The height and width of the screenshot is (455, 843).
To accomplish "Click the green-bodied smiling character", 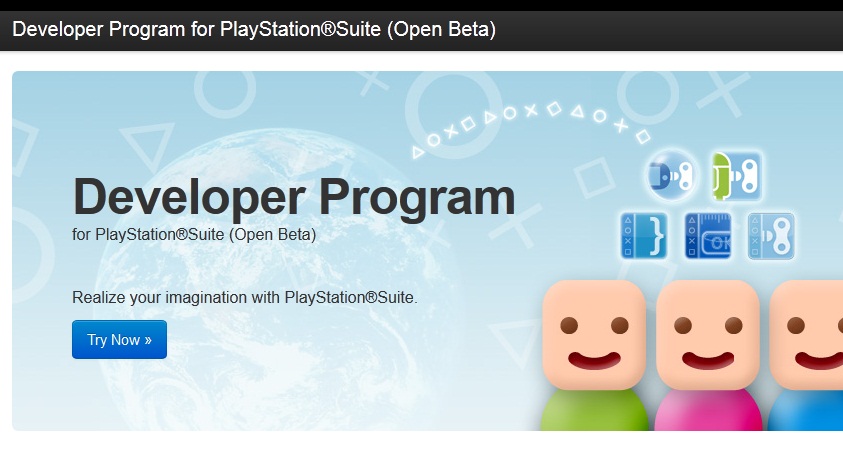I will [594, 356].
